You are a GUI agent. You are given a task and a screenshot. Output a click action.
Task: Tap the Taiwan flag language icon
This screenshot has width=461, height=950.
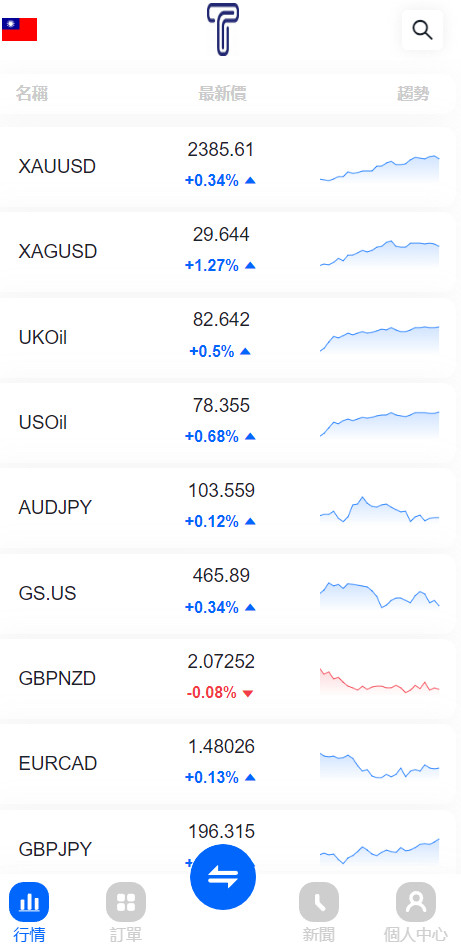click(19, 29)
